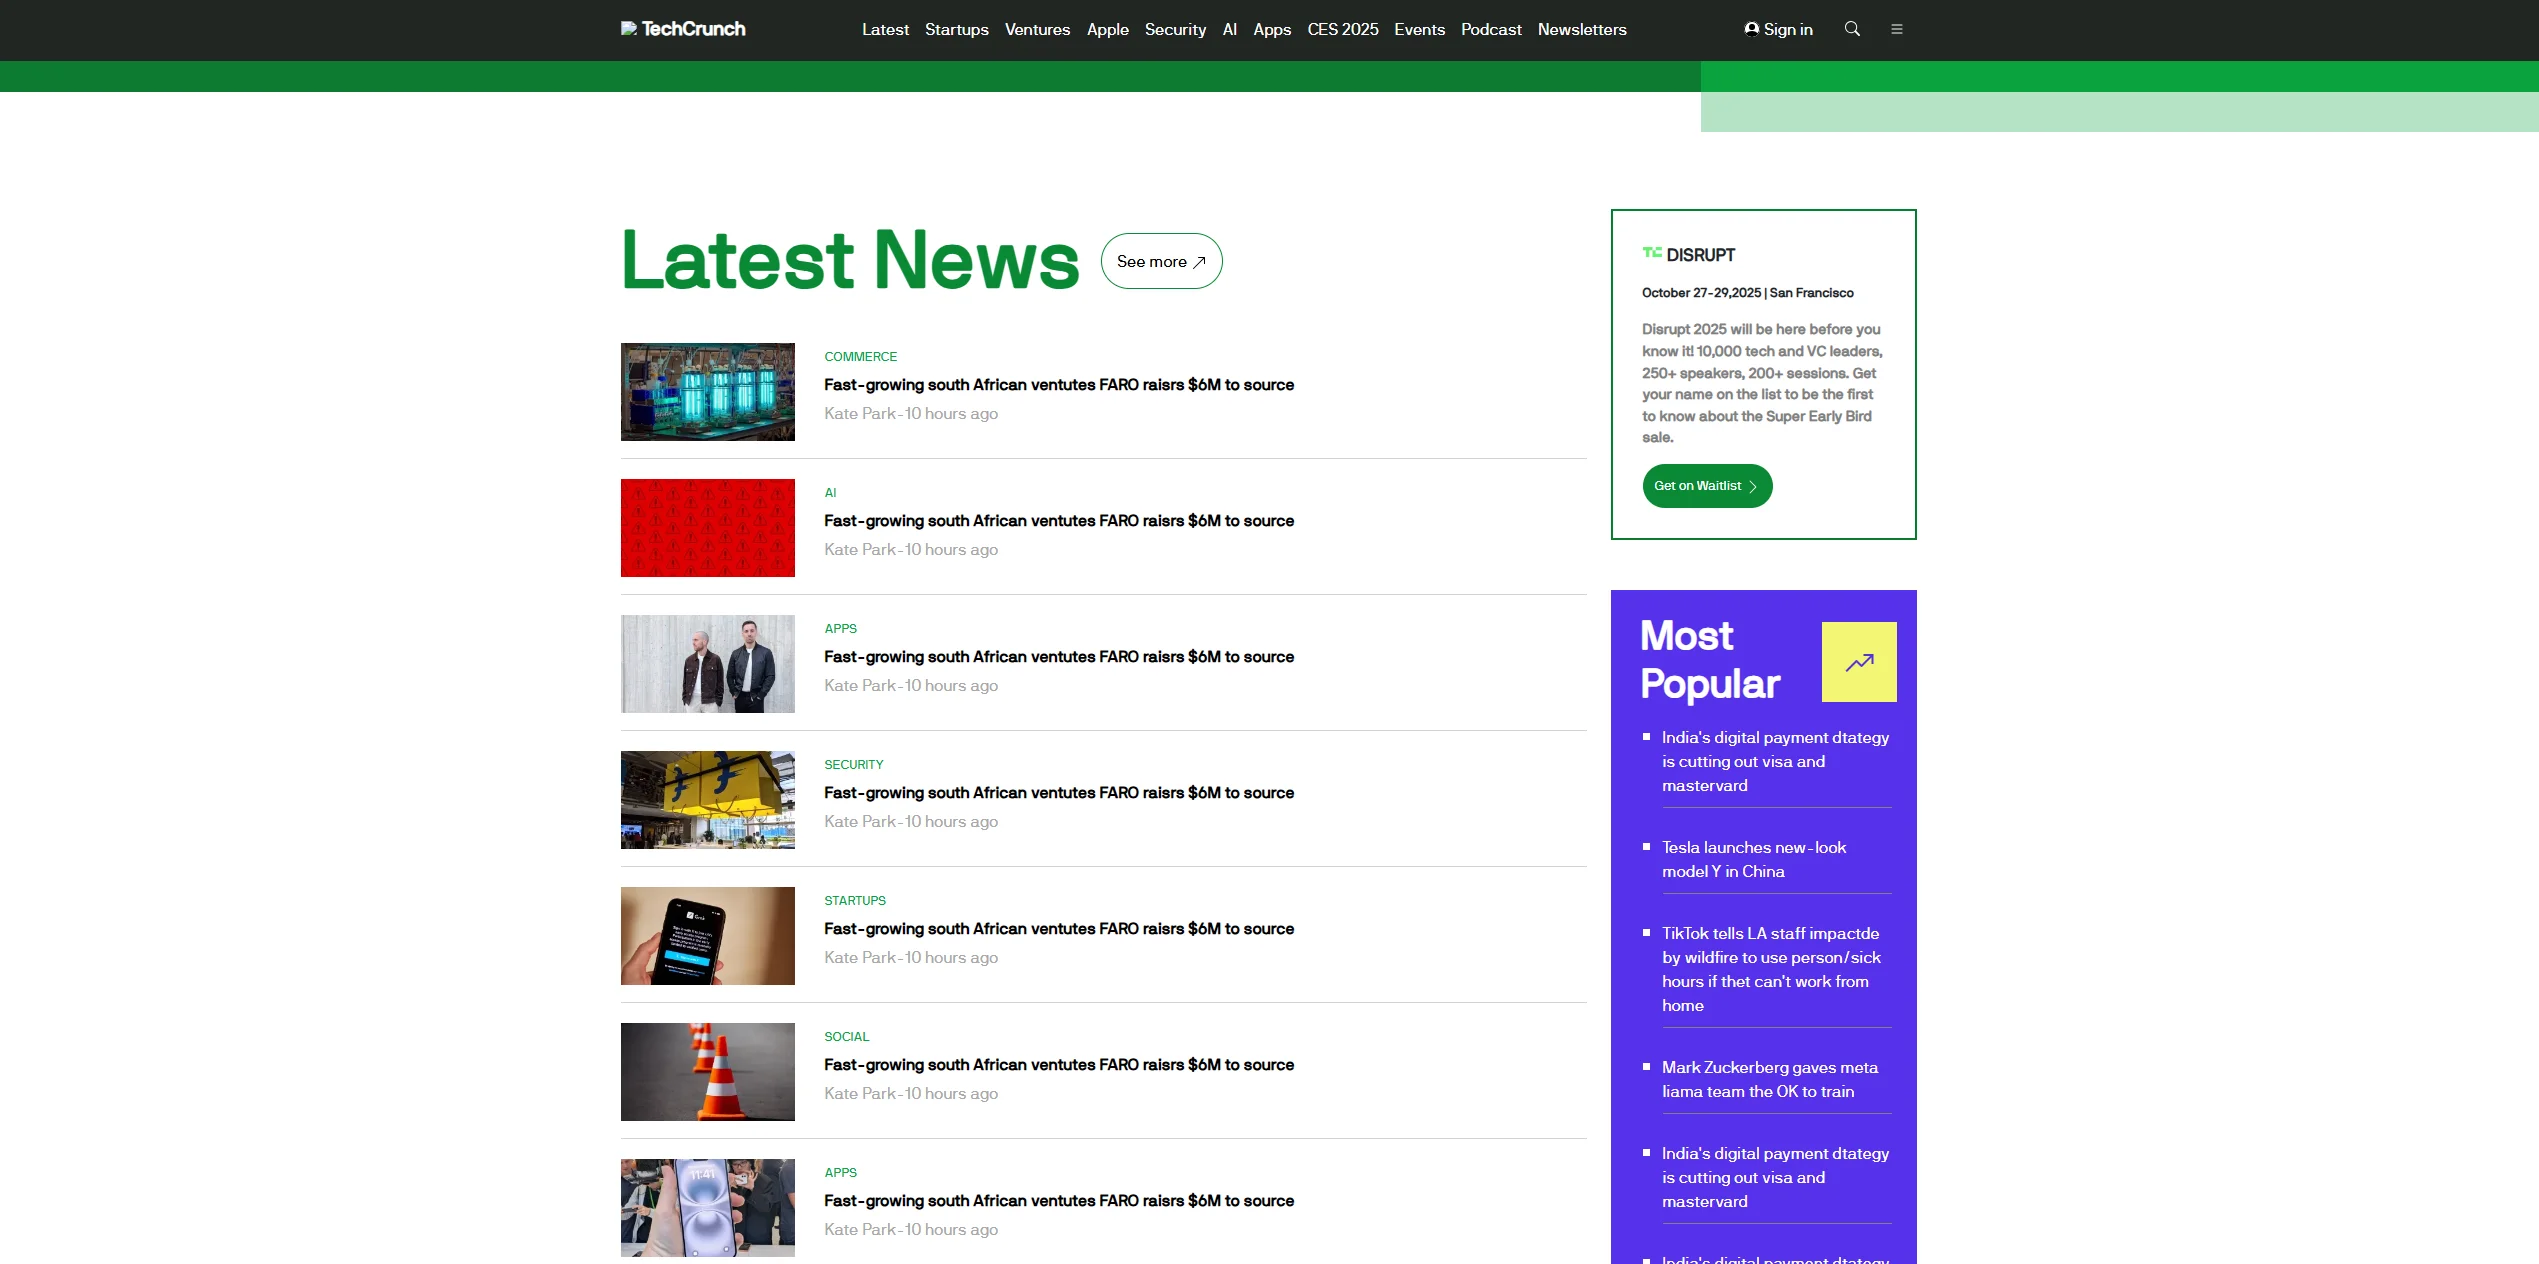This screenshot has height=1264, width=2539.
Task: Open search with the magnifier icon
Action: [1852, 29]
